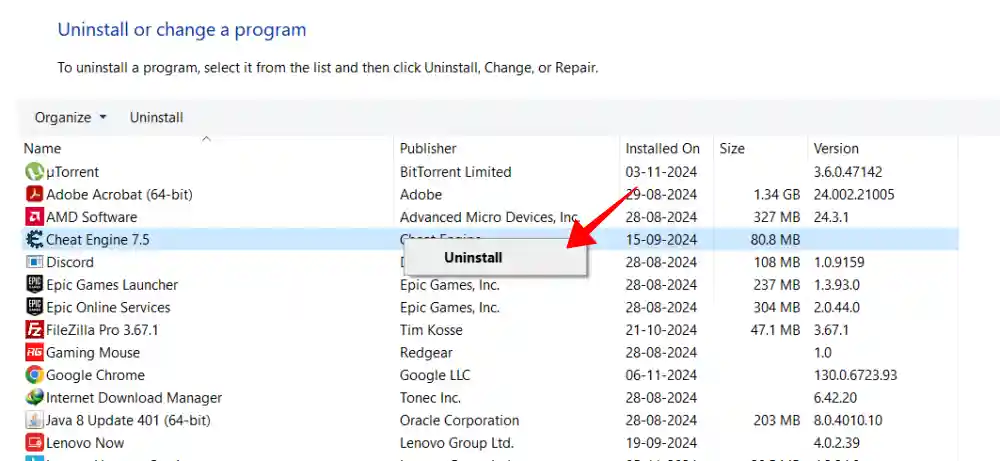Select Internet Download Manager entry
Viewport: 1000px width, 461px height.
click(134, 398)
